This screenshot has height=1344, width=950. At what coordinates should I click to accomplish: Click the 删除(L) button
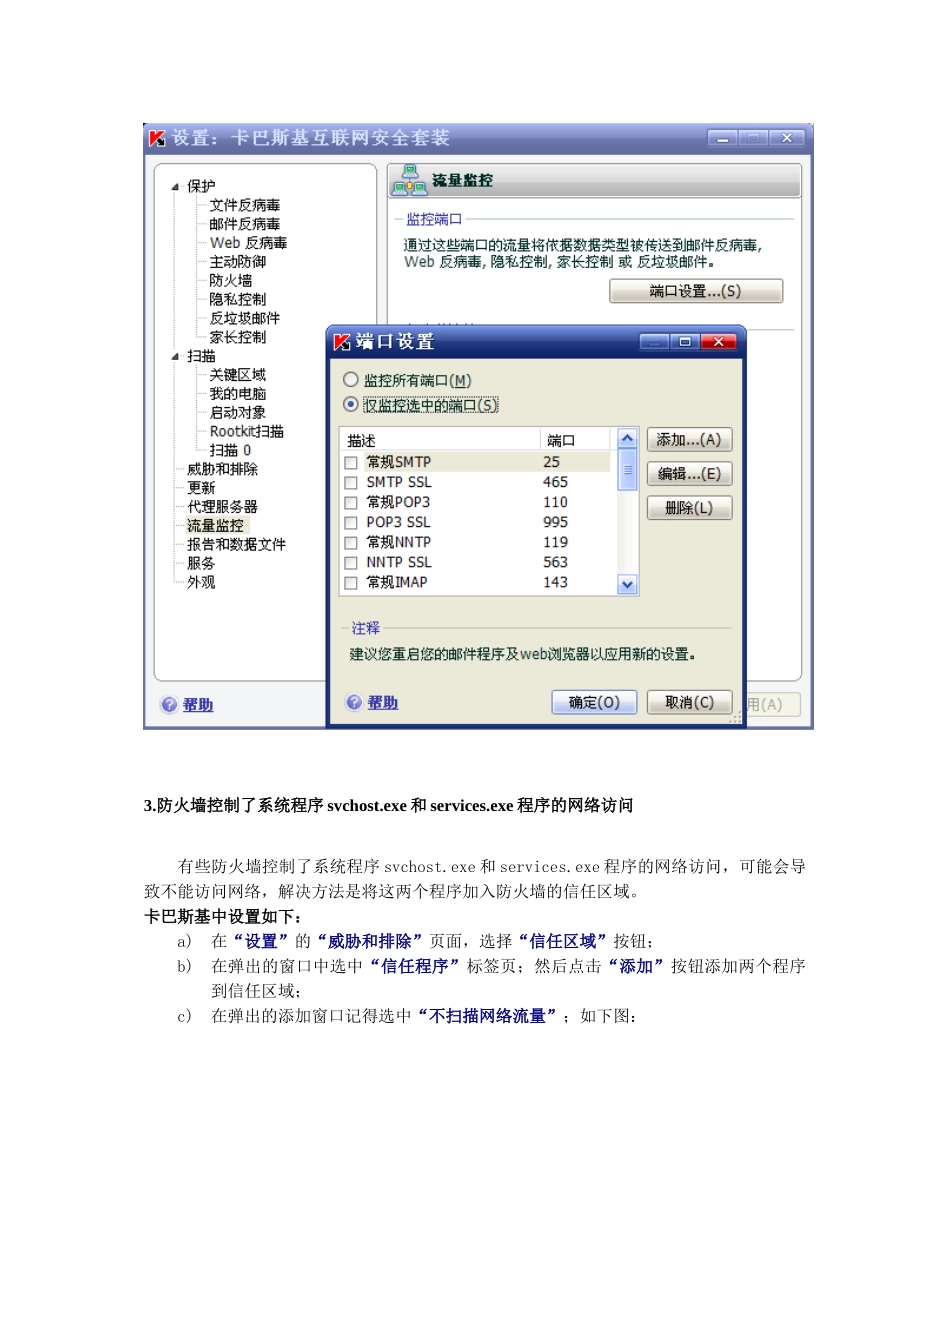[x=689, y=508]
